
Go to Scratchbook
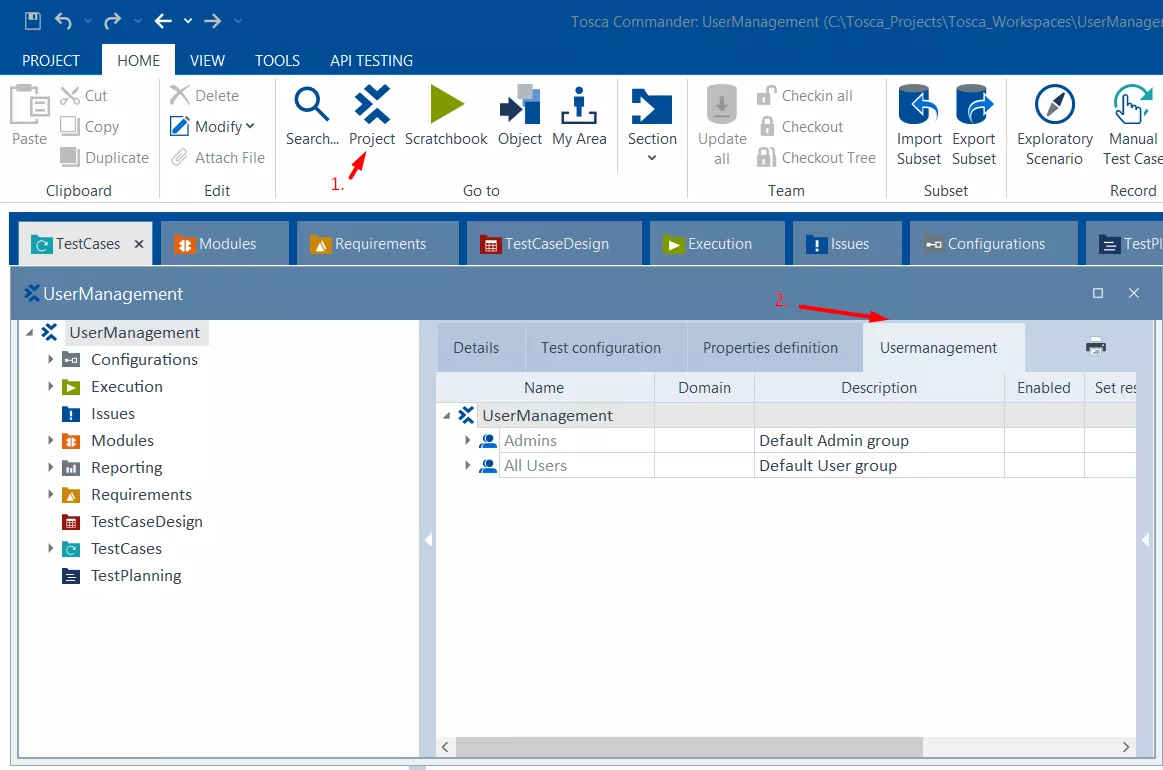coord(446,116)
